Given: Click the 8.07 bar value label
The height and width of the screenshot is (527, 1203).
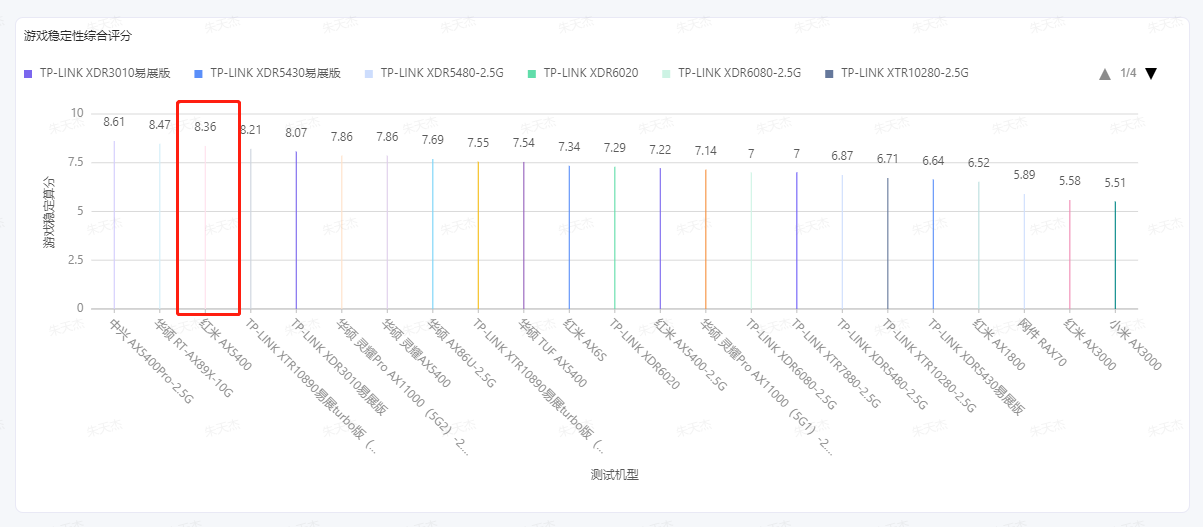Looking at the screenshot, I should tap(296, 133).
